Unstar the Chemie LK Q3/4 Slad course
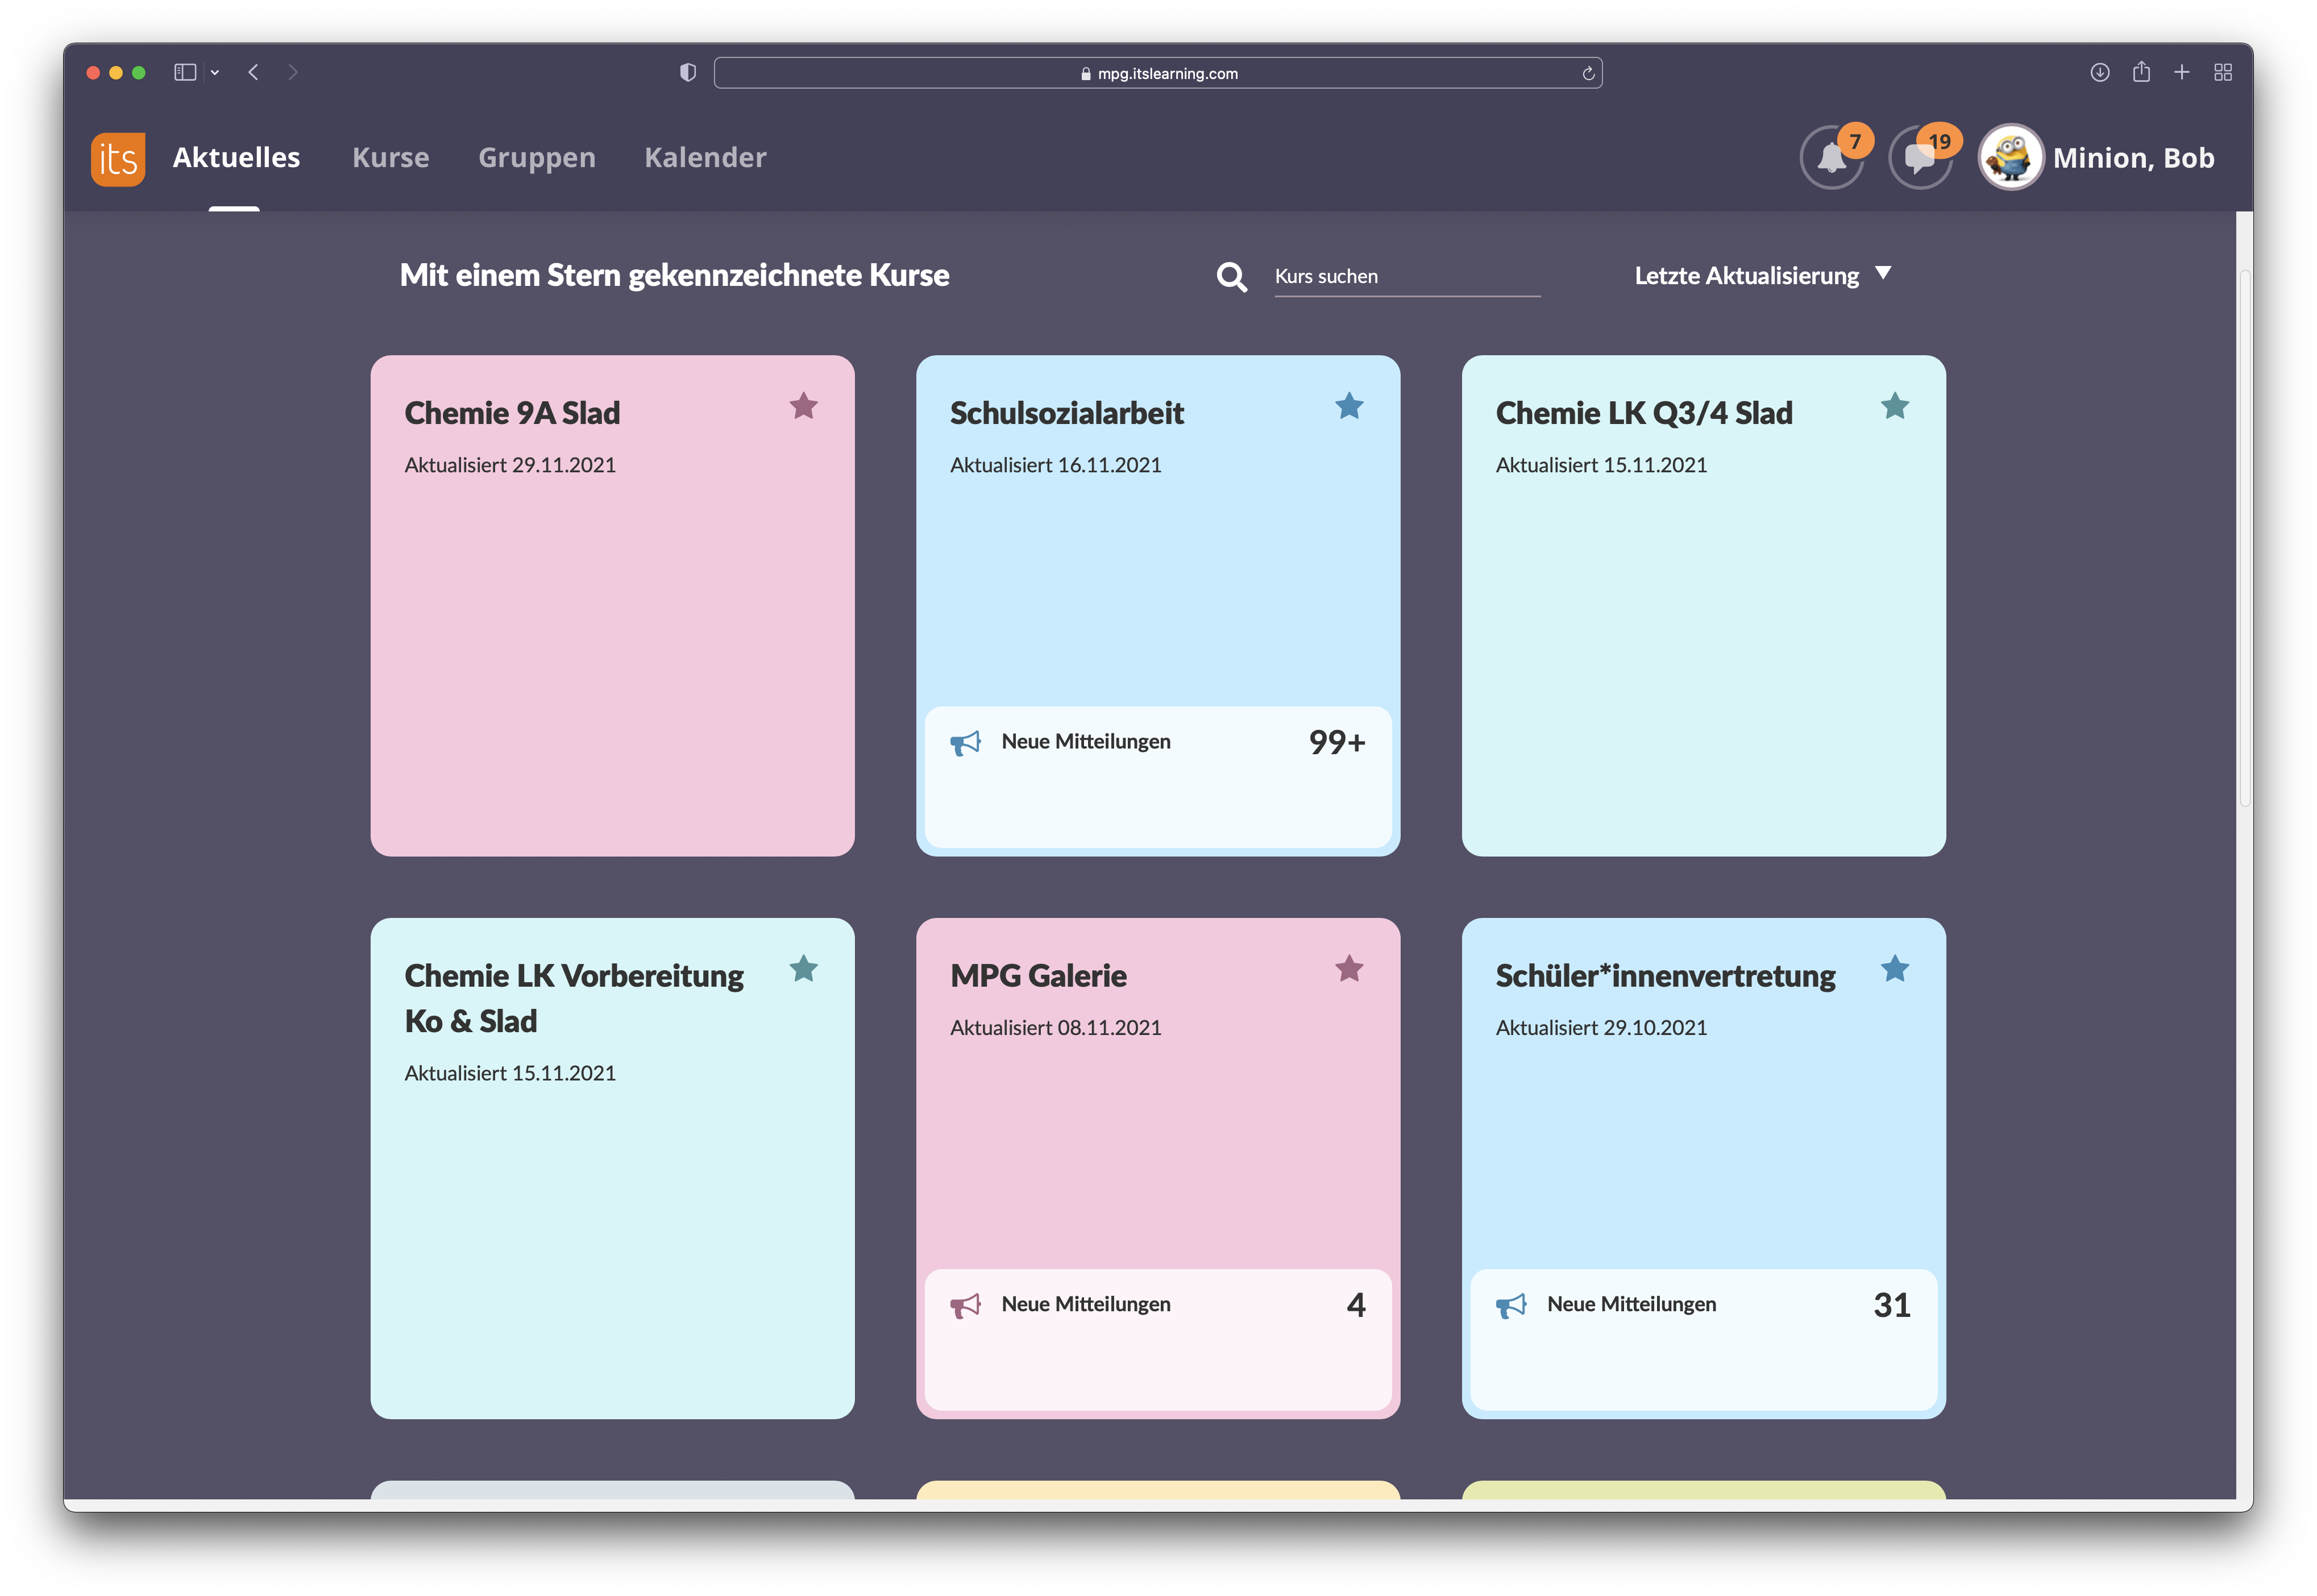 [x=1895, y=406]
